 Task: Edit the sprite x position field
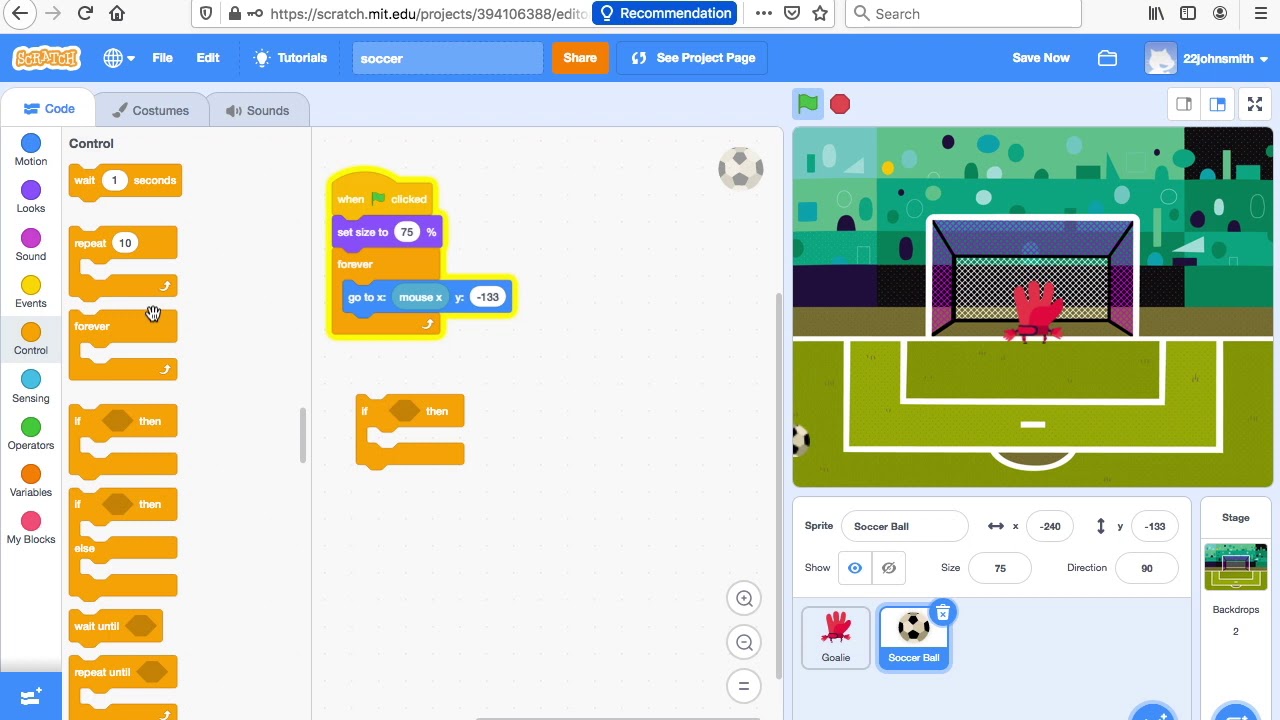1050,526
